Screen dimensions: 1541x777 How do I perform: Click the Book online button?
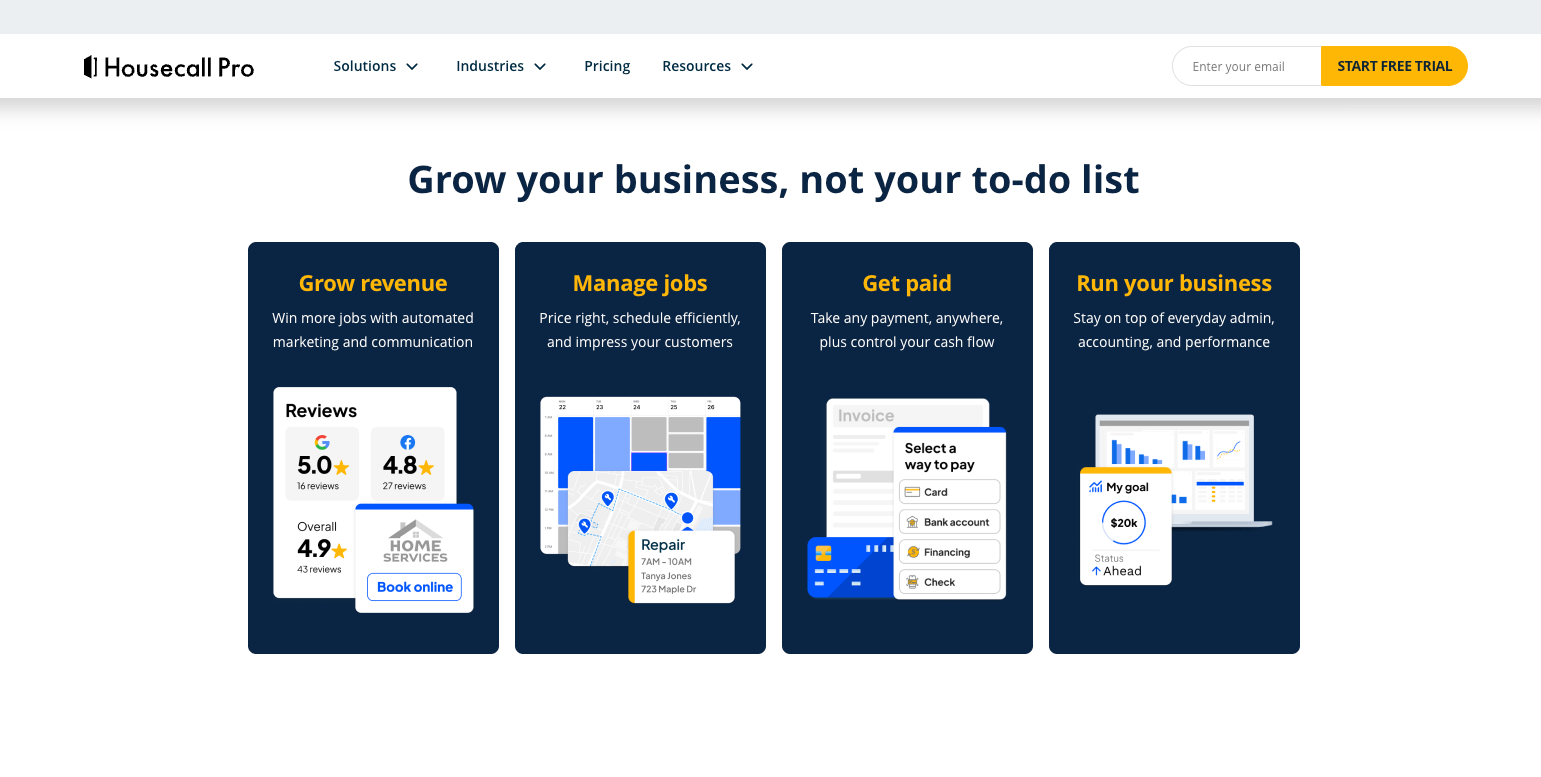pos(414,587)
